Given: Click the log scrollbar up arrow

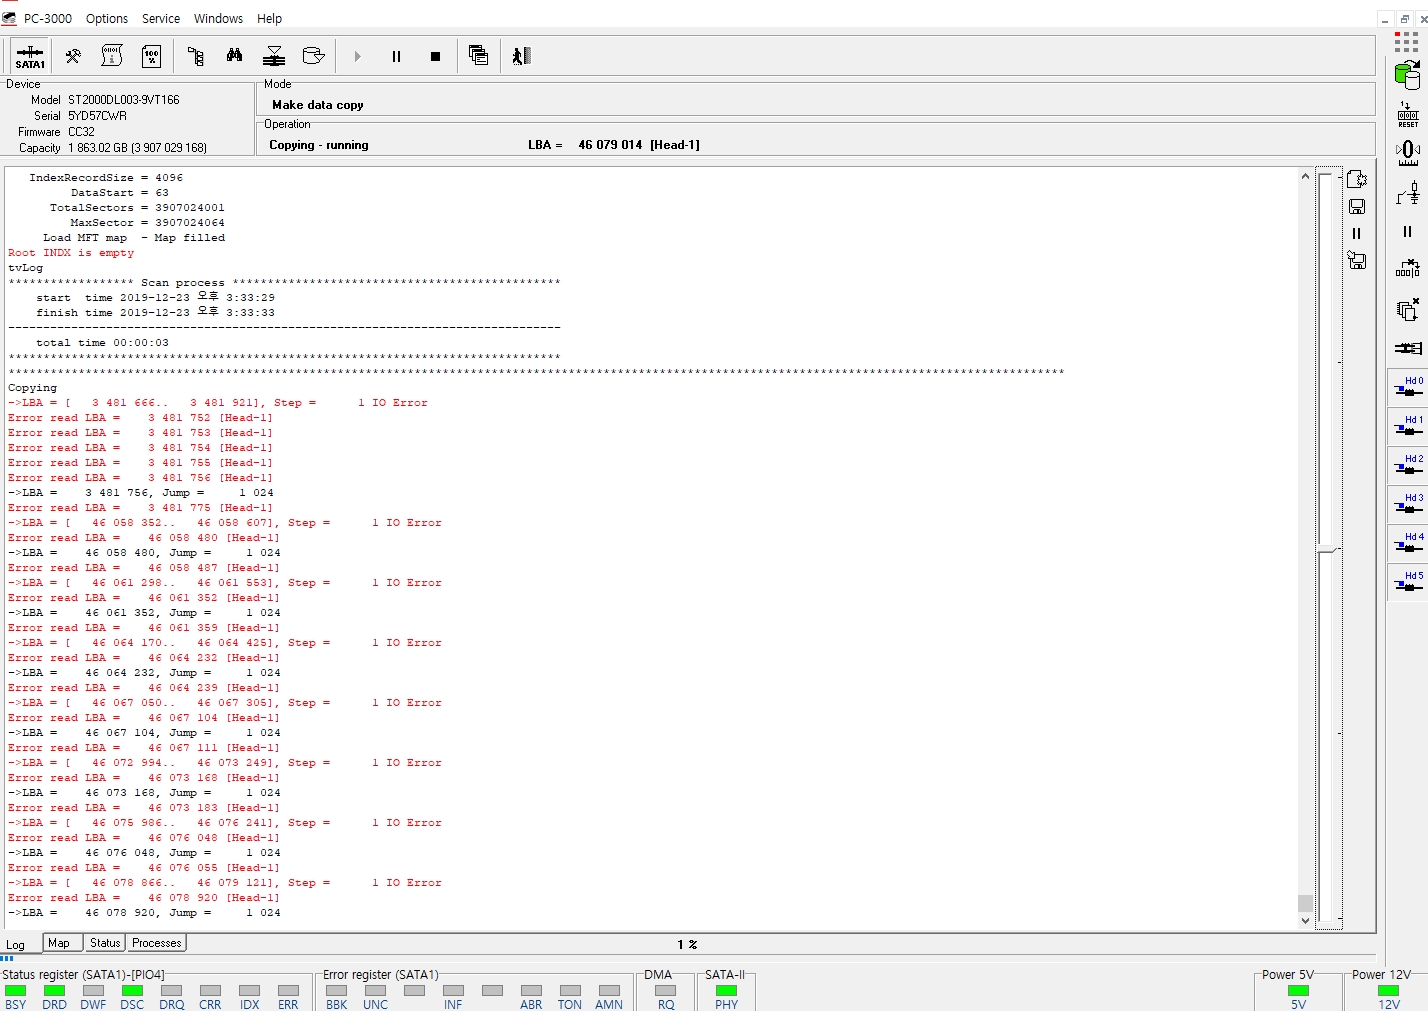Looking at the screenshot, I should [x=1305, y=176].
